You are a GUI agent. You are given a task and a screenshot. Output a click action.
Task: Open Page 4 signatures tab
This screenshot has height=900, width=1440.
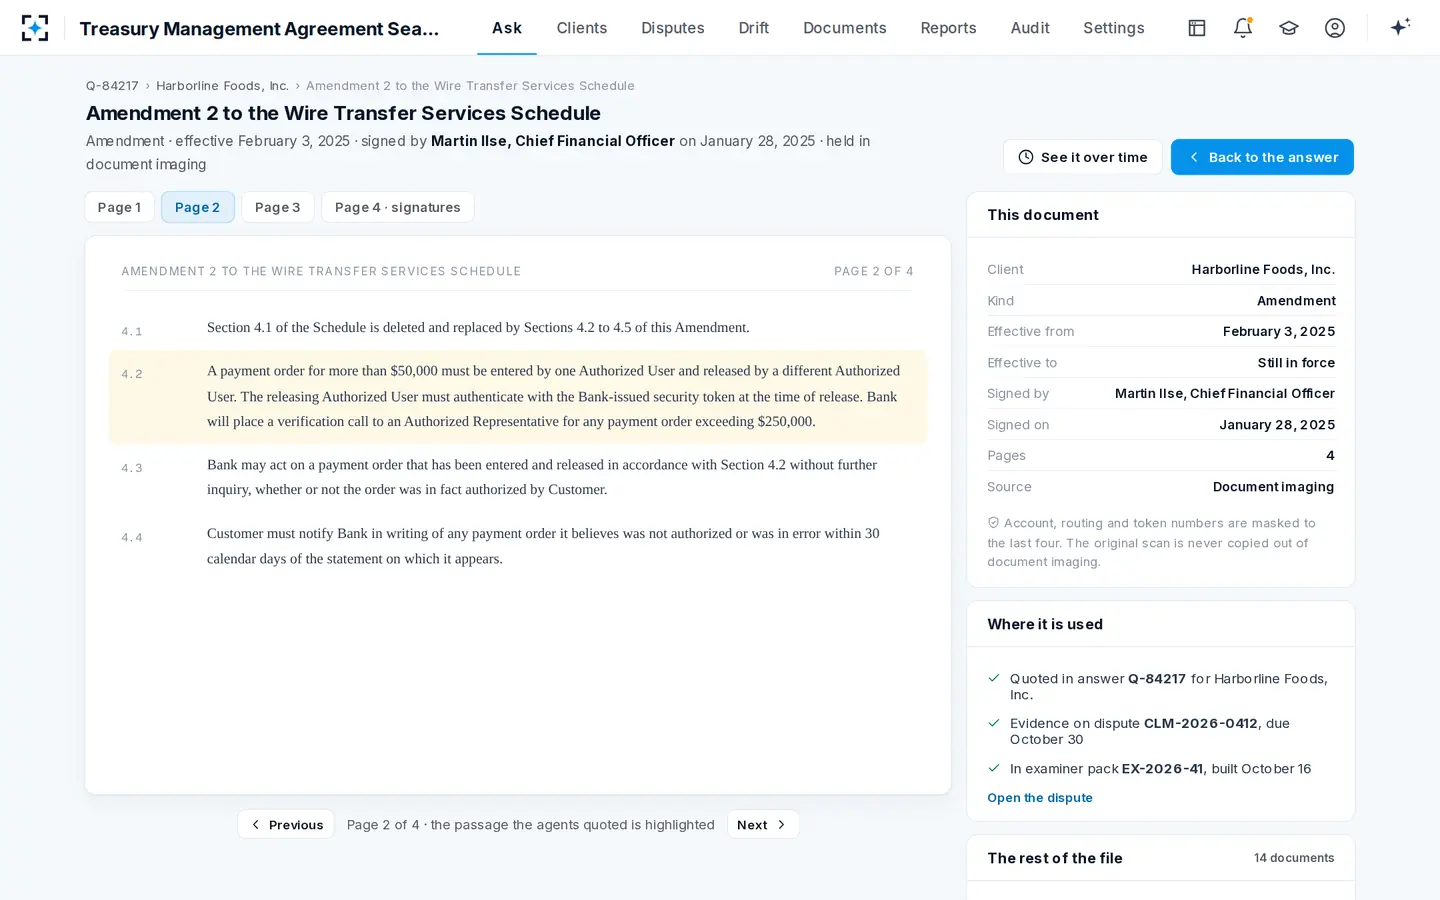398,207
